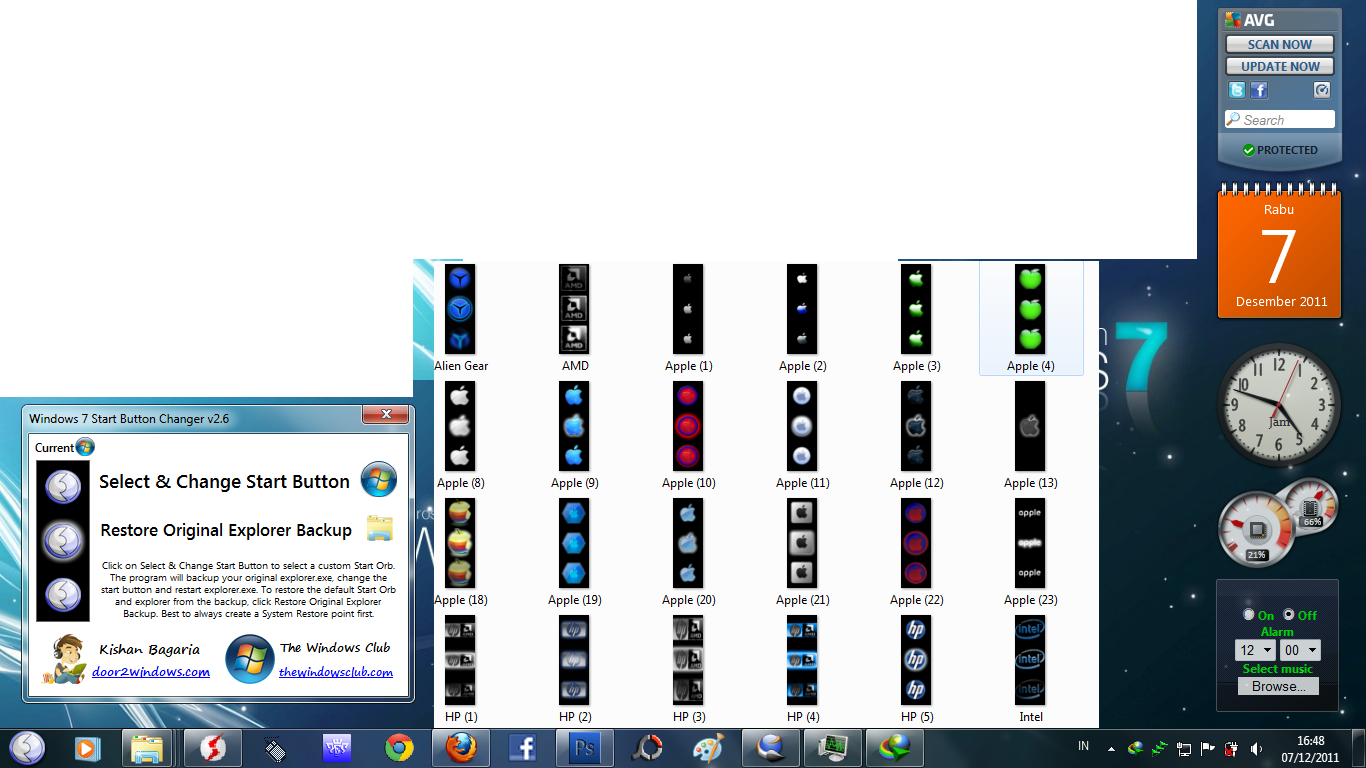Click the orange calendar gadget
The image size is (1366, 768).
pyautogui.click(x=1279, y=252)
